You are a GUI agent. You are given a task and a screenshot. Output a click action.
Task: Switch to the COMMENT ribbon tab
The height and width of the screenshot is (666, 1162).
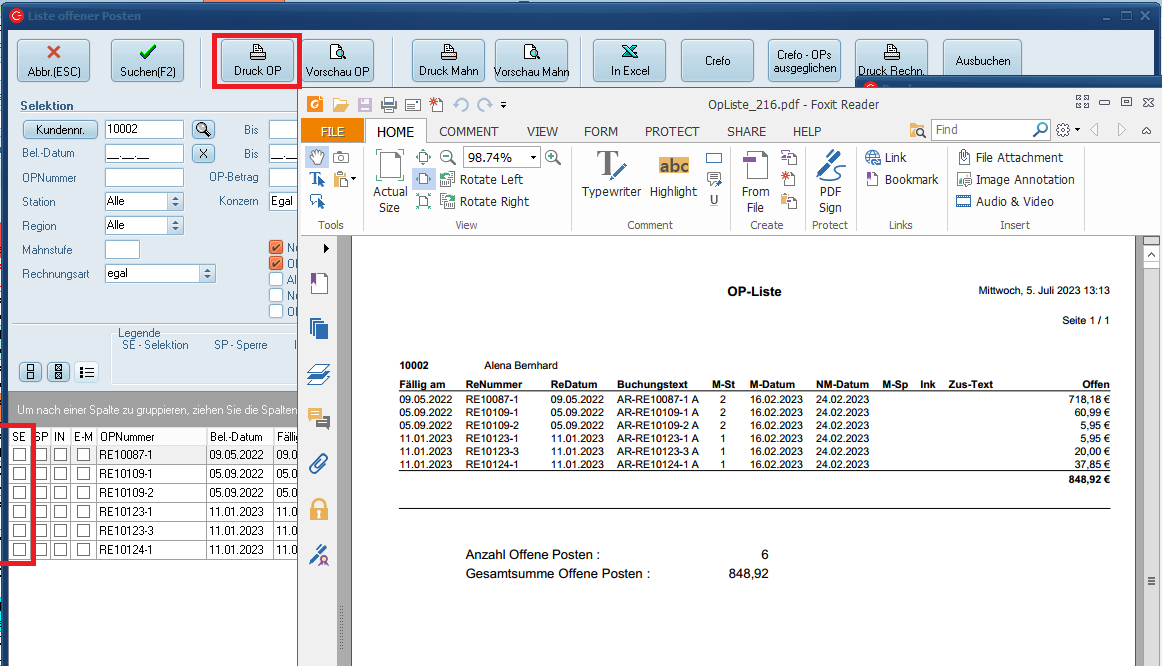468,131
